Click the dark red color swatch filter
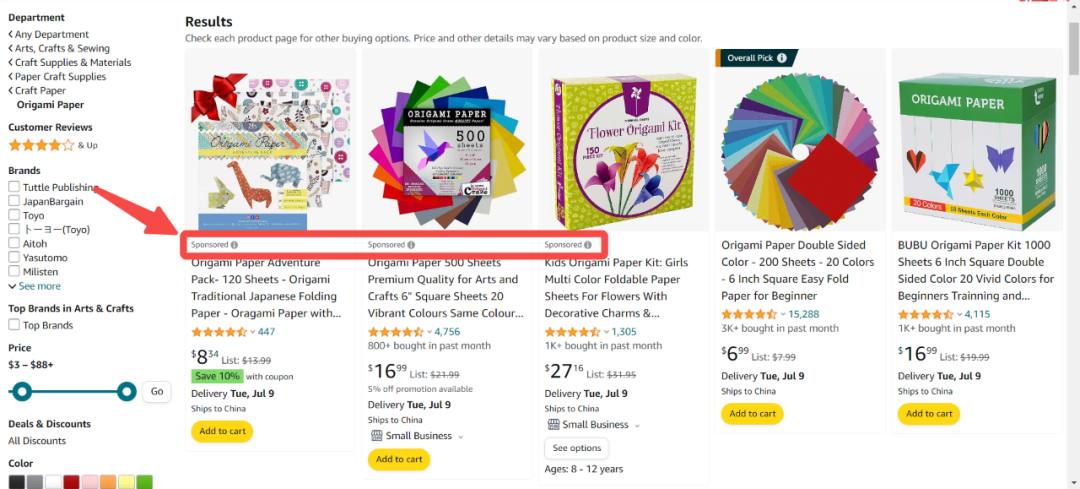The image size is (1080, 489). (x=71, y=482)
